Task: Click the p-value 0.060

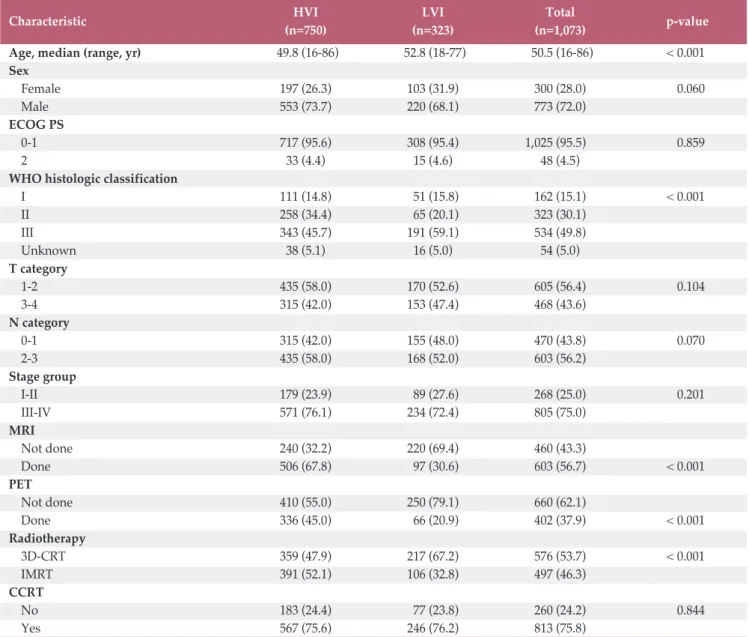Action: click(x=691, y=89)
